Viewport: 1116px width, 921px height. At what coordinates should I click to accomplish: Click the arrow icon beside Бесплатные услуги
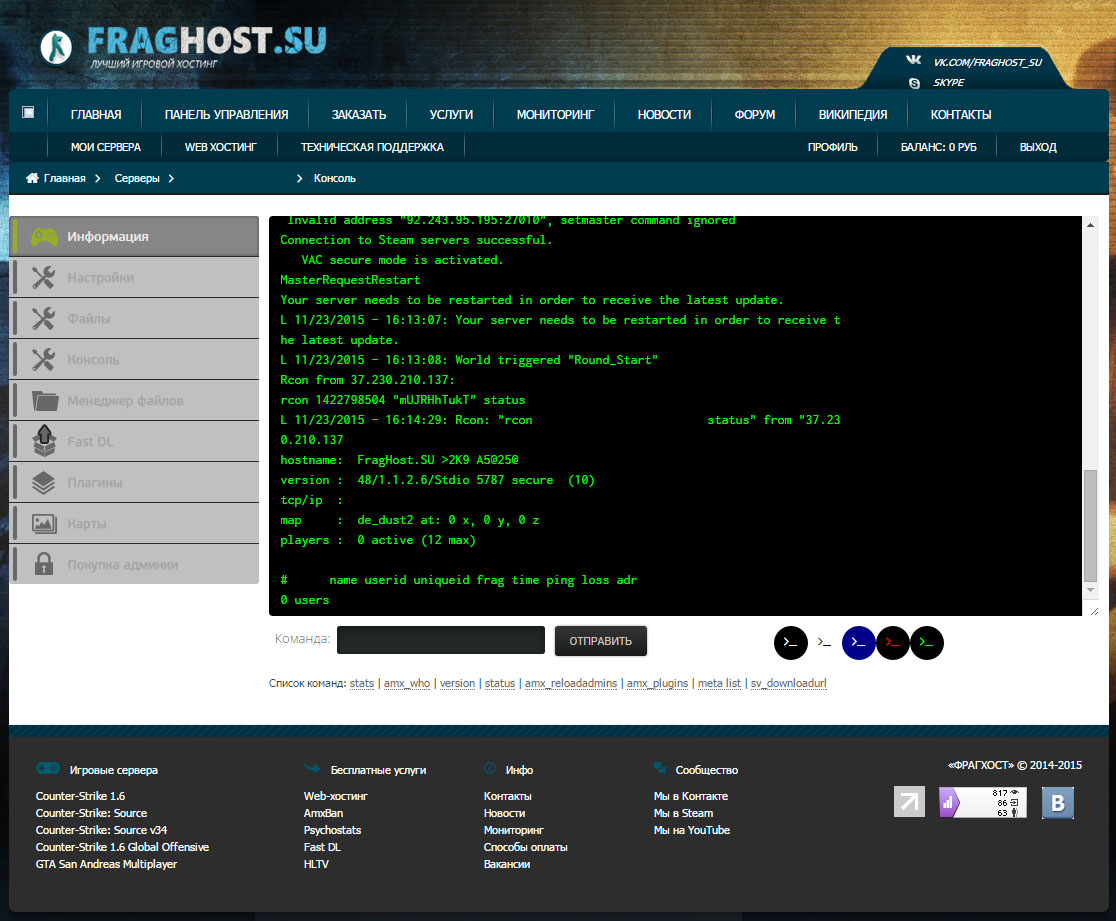(312, 769)
